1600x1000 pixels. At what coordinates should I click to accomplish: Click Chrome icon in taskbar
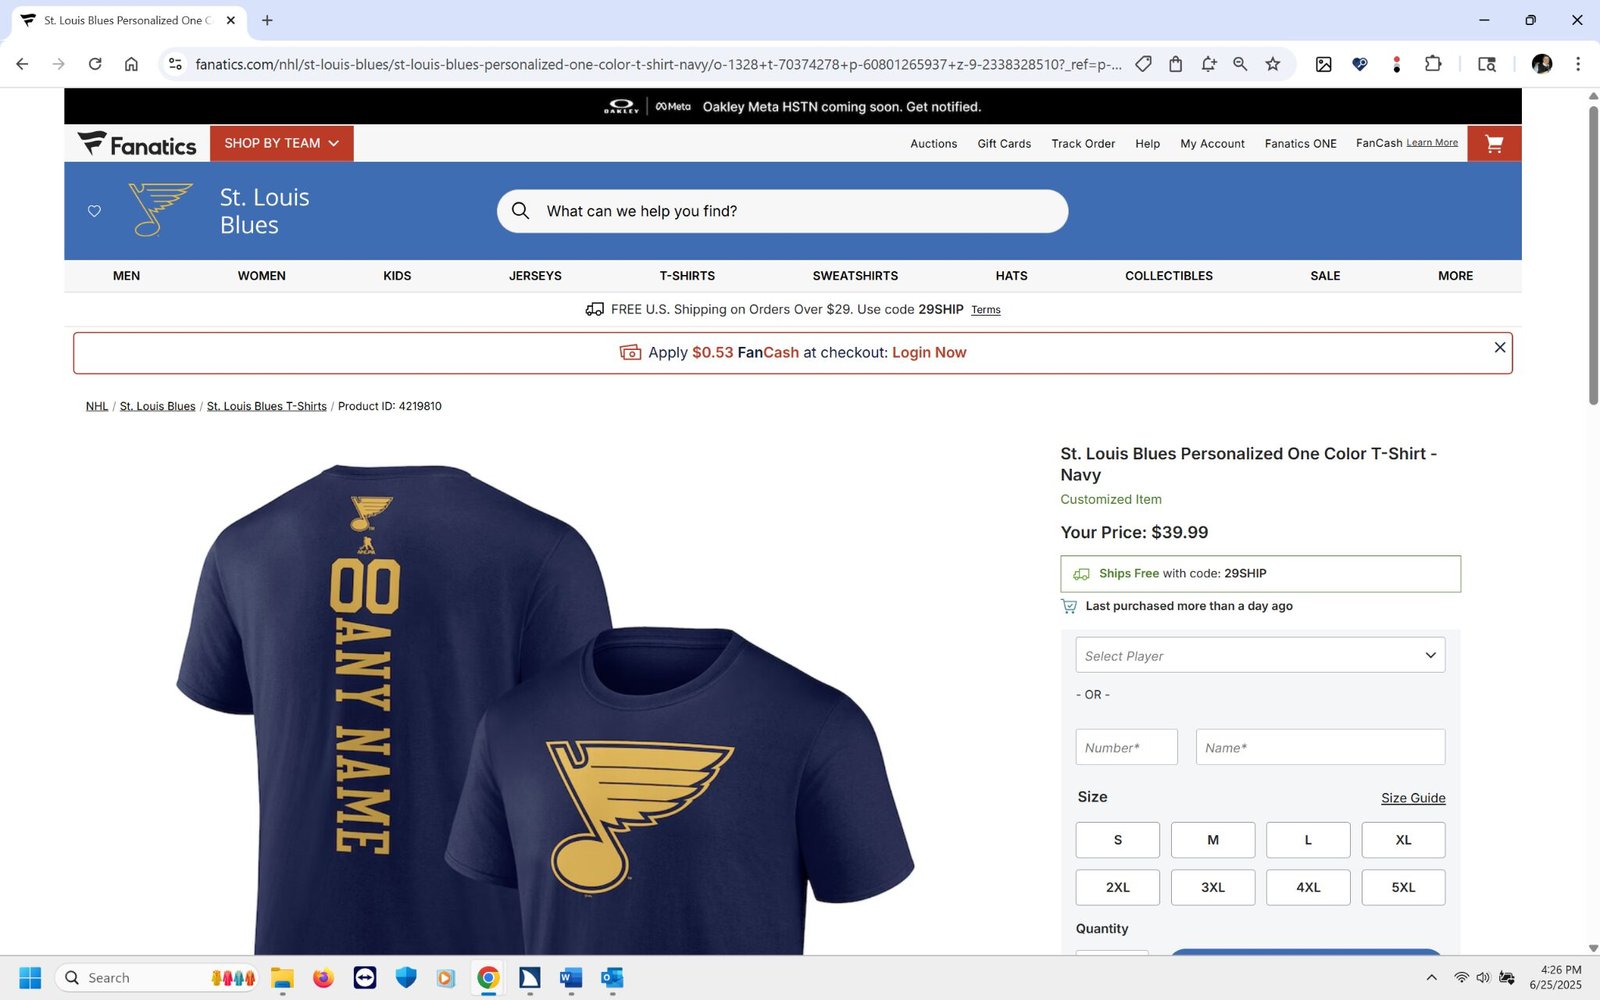(x=488, y=978)
